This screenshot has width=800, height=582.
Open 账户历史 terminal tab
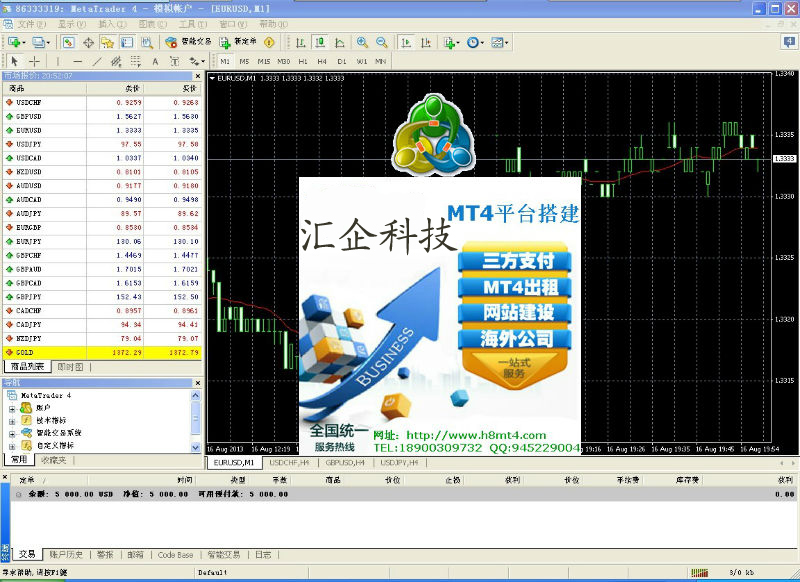[66, 554]
